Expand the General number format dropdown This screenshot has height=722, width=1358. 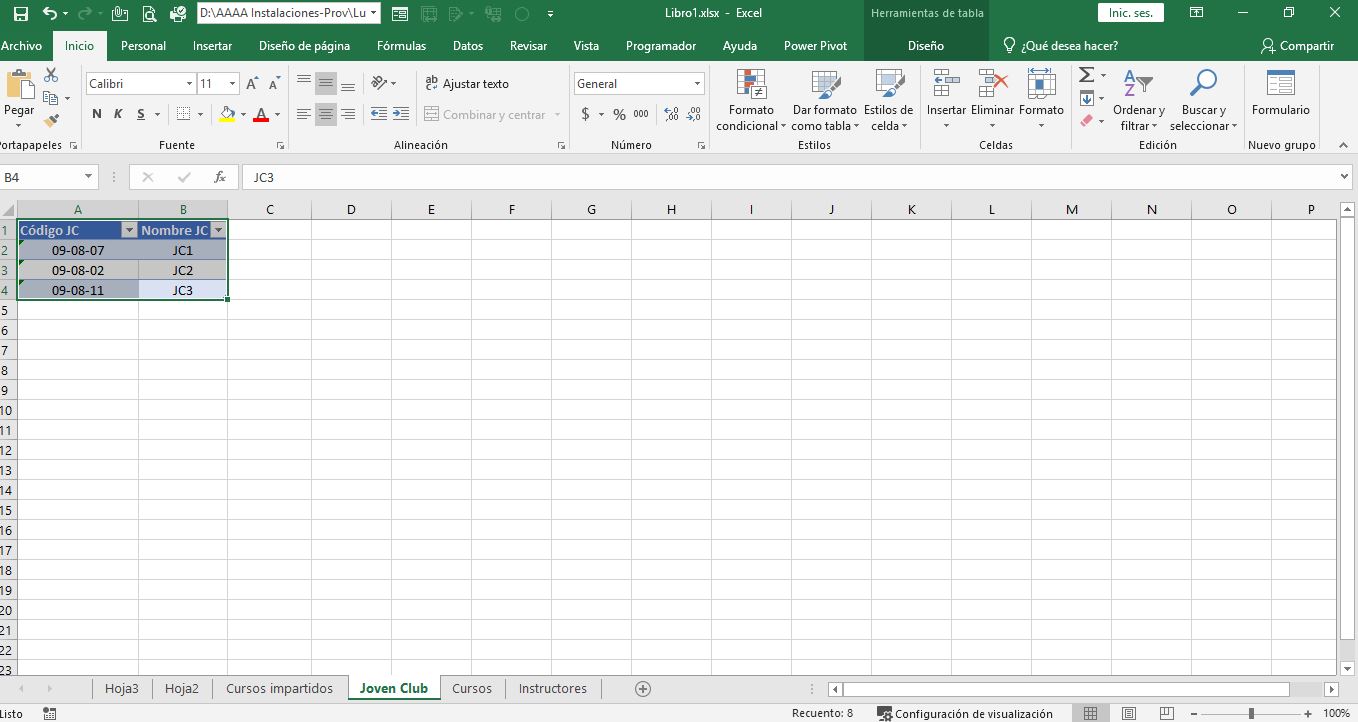pos(697,84)
